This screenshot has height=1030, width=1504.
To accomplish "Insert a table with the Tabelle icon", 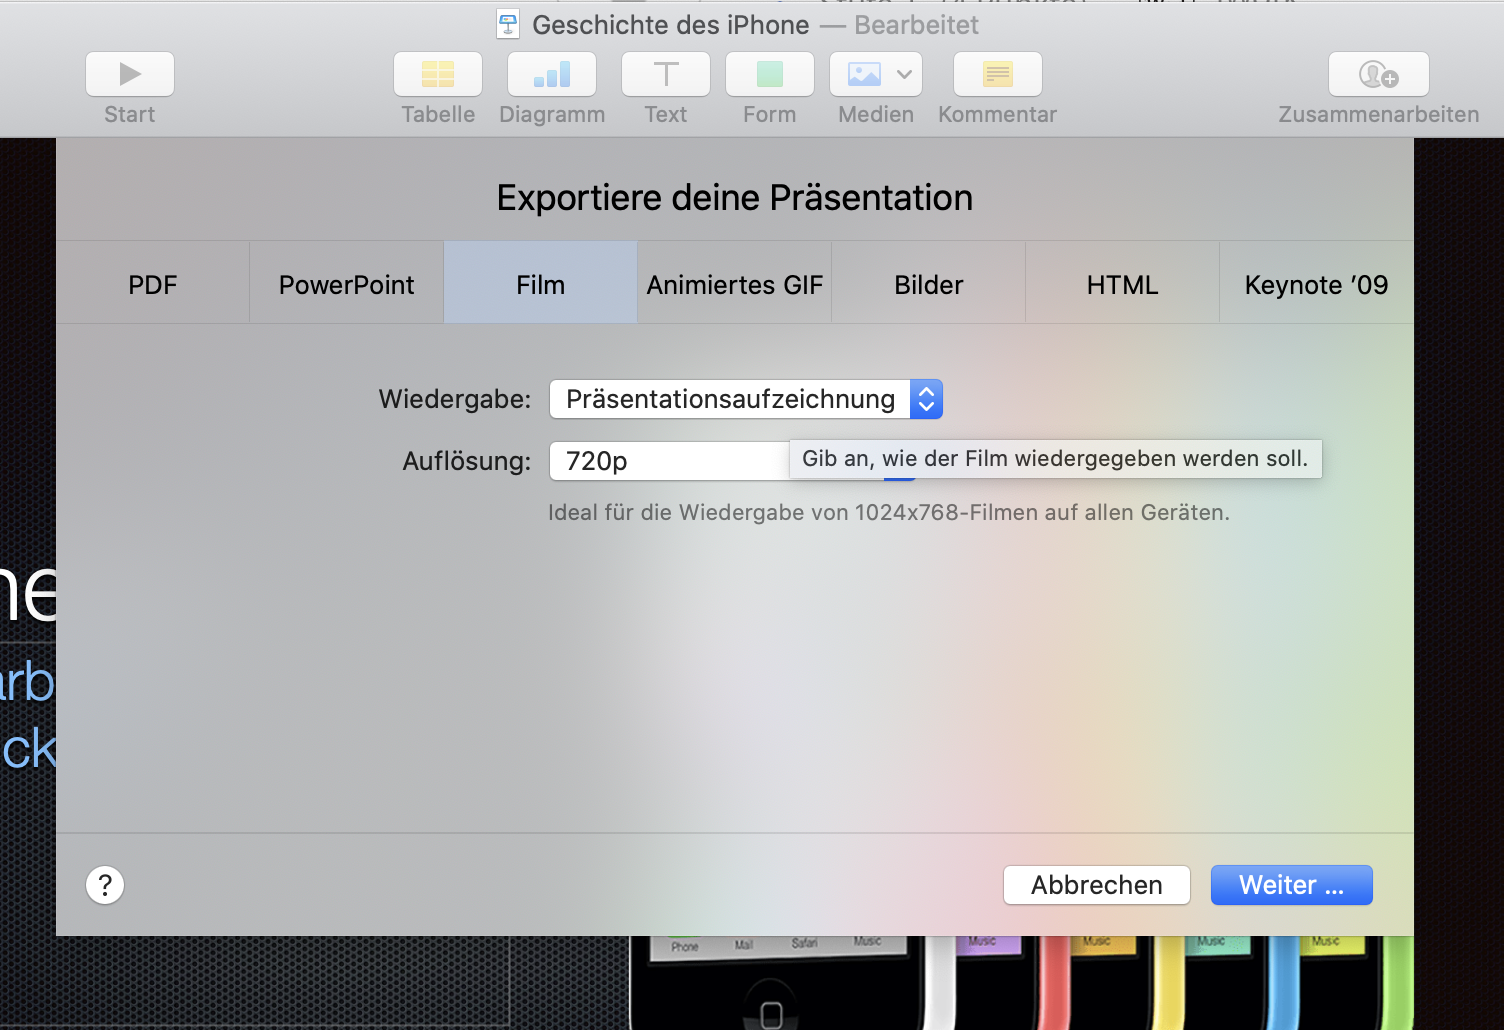I will pyautogui.click(x=438, y=74).
